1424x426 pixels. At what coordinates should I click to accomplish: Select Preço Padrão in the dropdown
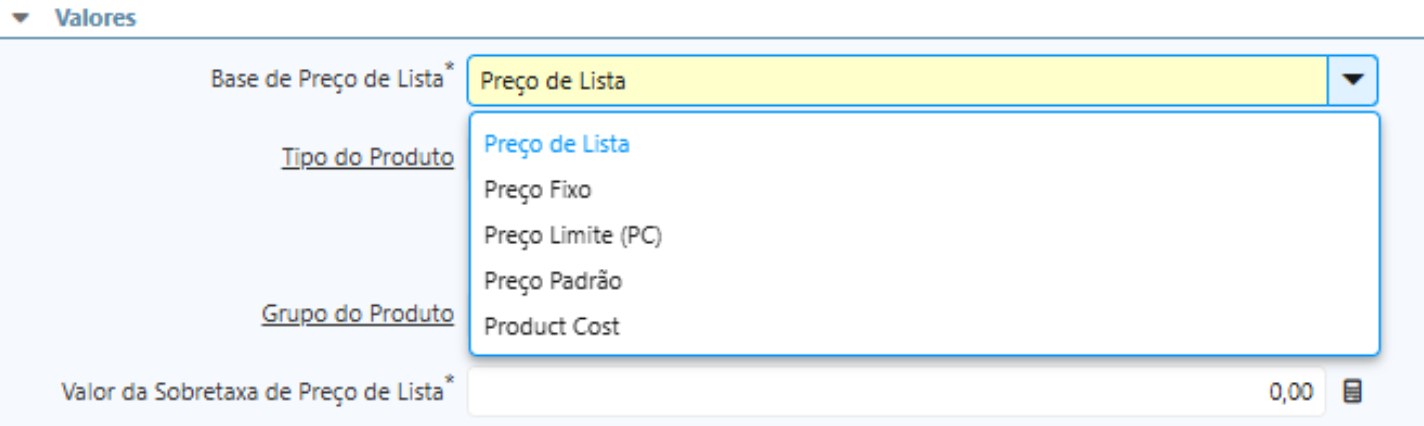pyautogui.click(x=553, y=281)
